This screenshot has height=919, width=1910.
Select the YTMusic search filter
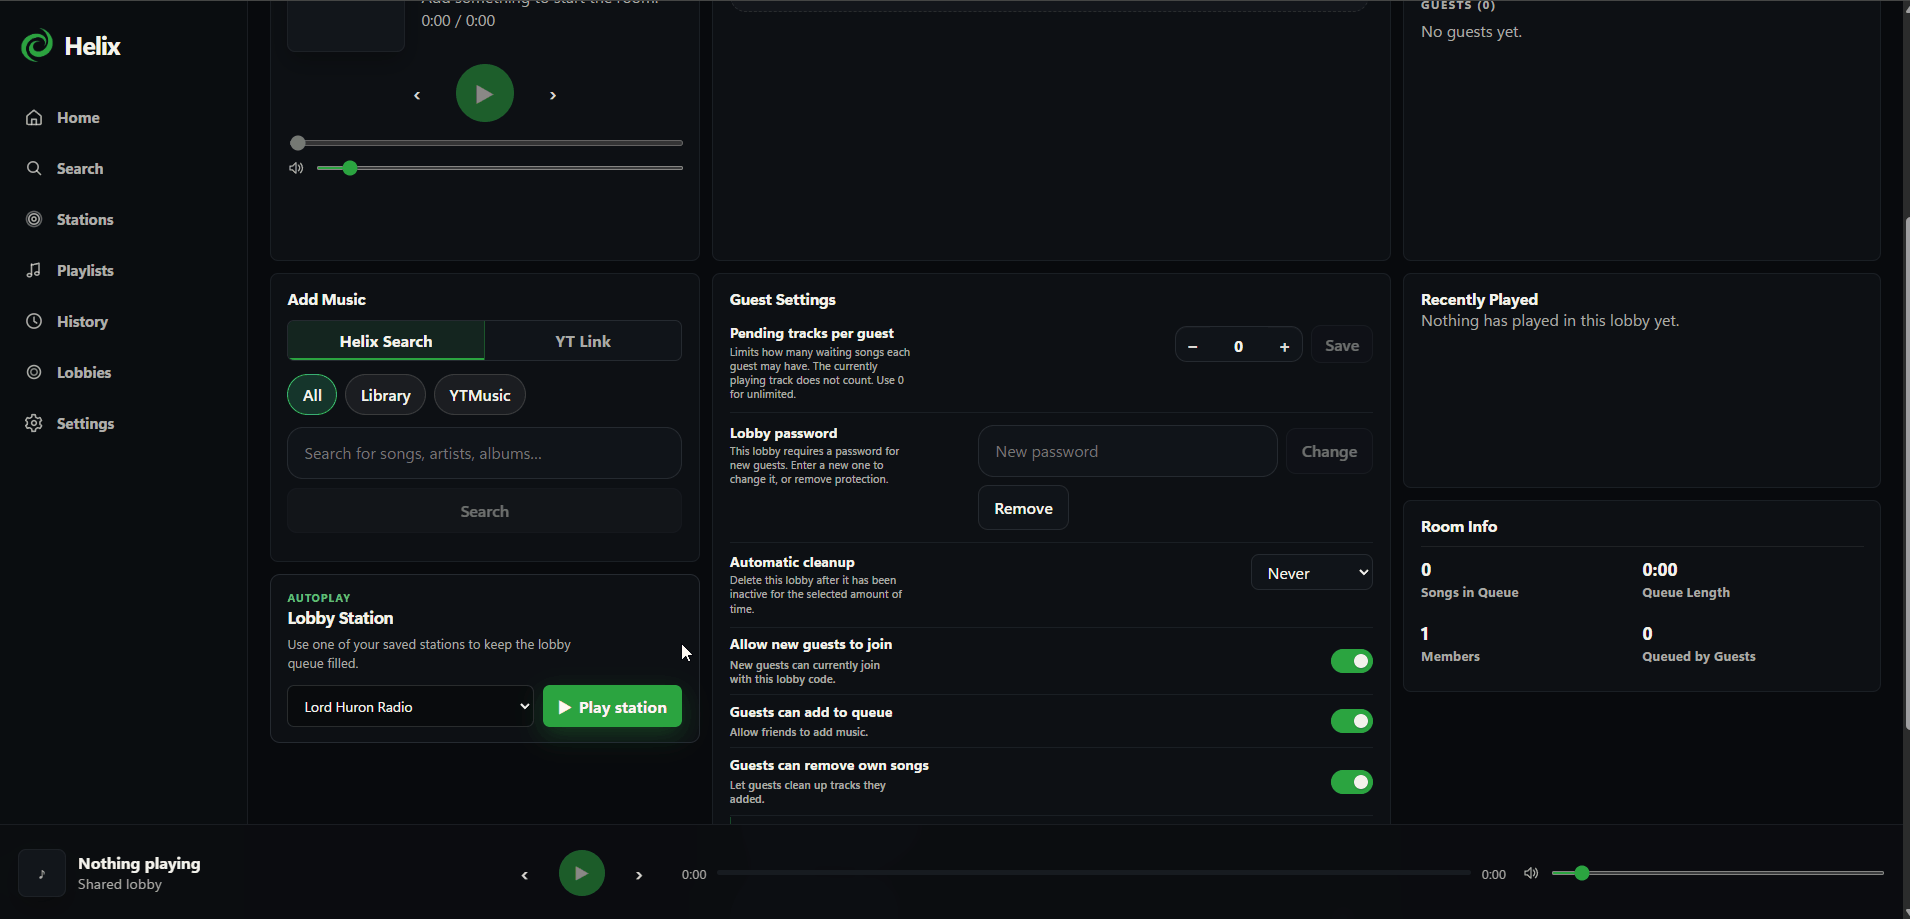[480, 395]
